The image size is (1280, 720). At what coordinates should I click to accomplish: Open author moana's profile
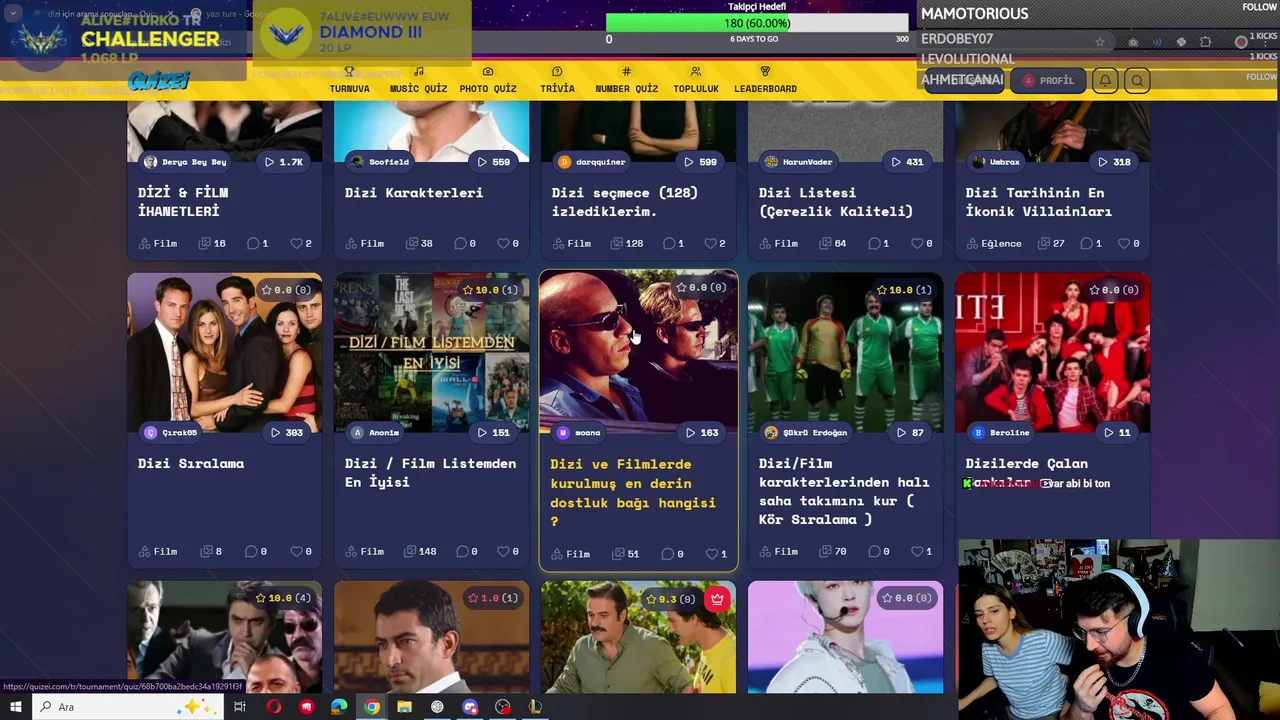tap(579, 432)
